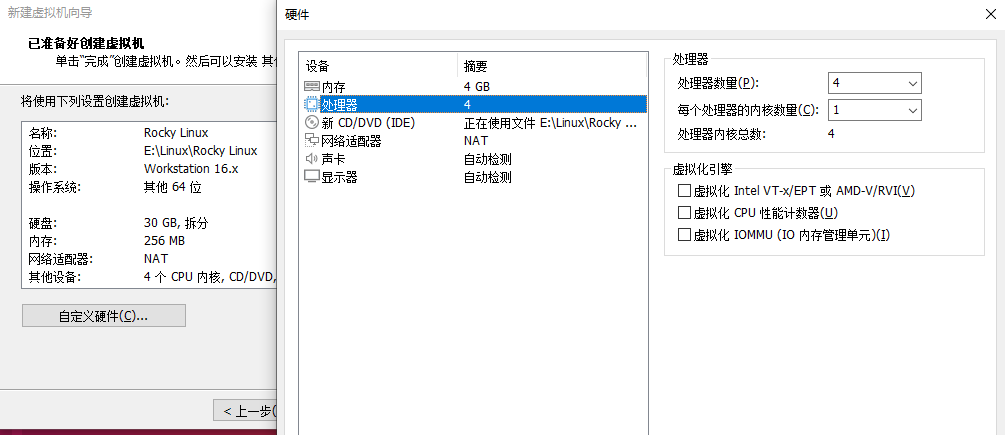Close the 硬件 dialog
The width and height of the screenshot is (1005, 435).
[990, 14]
